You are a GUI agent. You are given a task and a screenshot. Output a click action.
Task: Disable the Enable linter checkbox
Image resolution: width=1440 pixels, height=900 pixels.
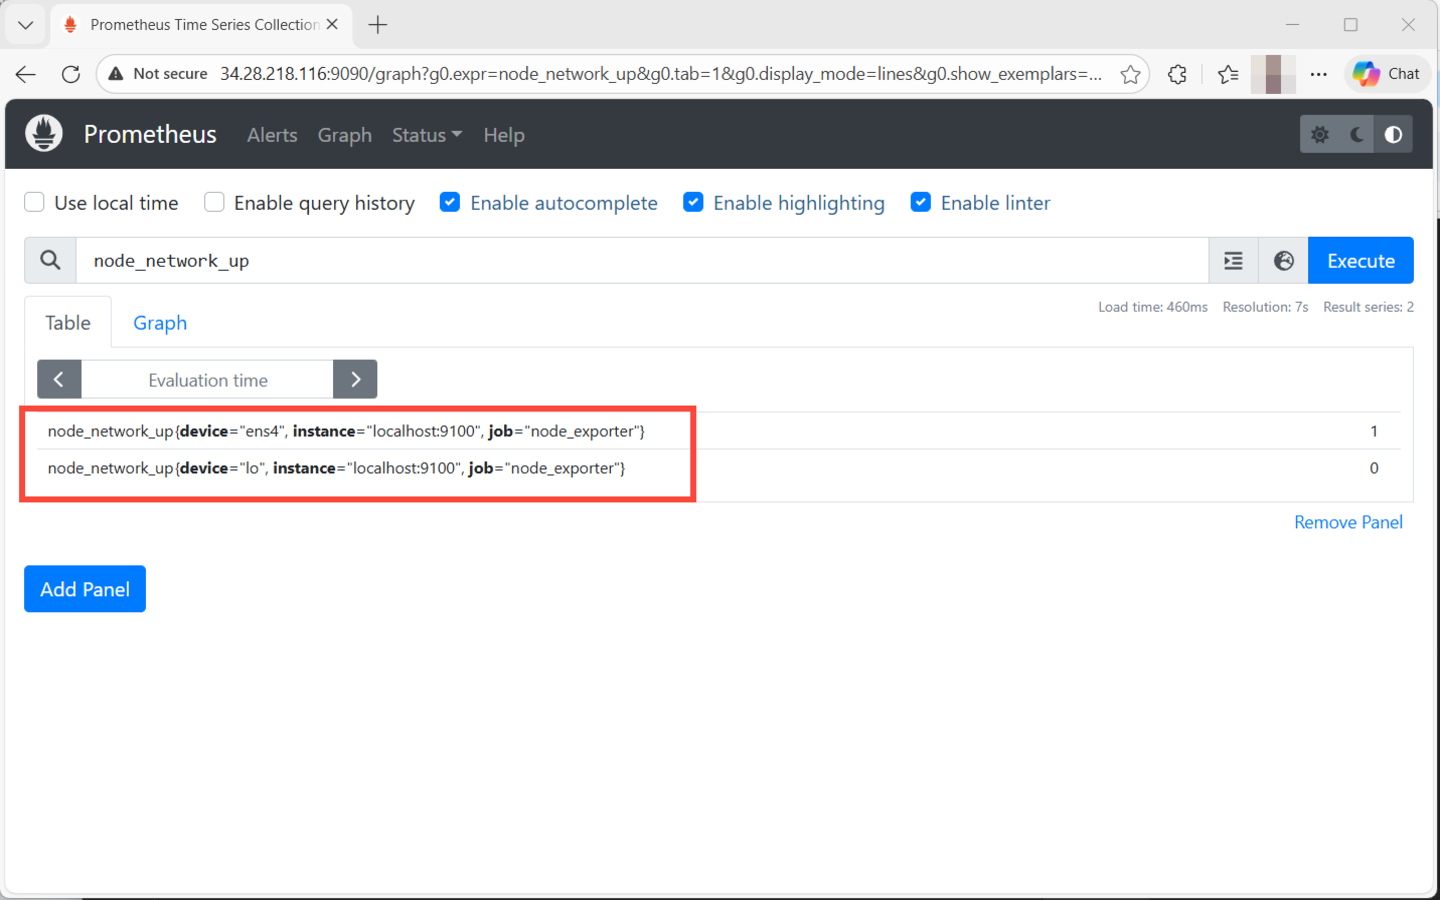[920, 202]
